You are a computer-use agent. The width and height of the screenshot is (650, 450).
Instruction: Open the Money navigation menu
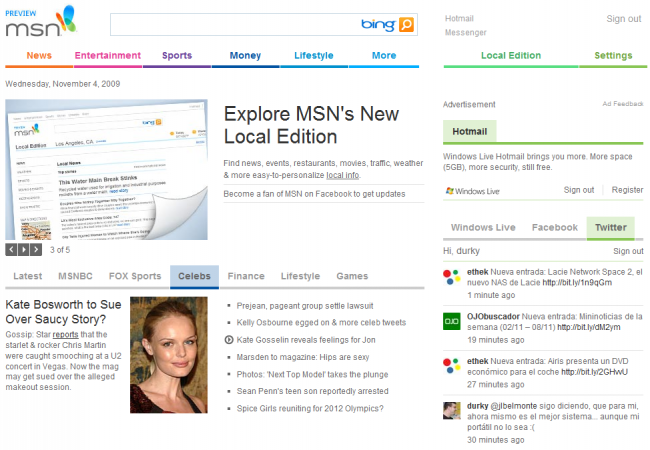pyautogui.click(x=245, y=56)
